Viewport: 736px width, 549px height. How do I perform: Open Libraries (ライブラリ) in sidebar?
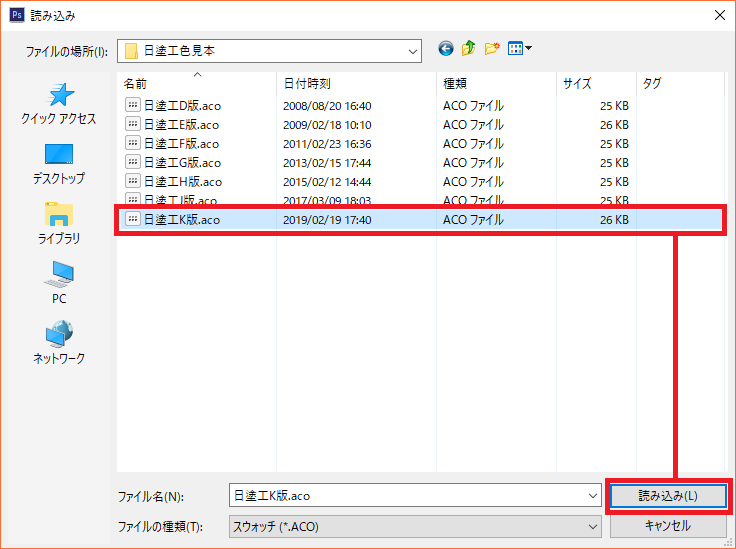coord(59,224)
